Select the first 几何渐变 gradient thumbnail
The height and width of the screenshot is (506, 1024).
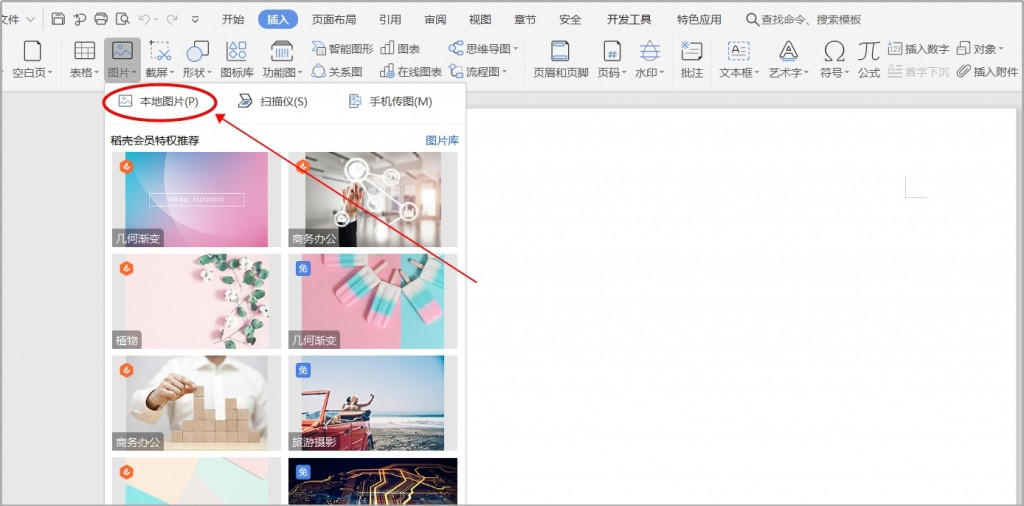(196, 199)
